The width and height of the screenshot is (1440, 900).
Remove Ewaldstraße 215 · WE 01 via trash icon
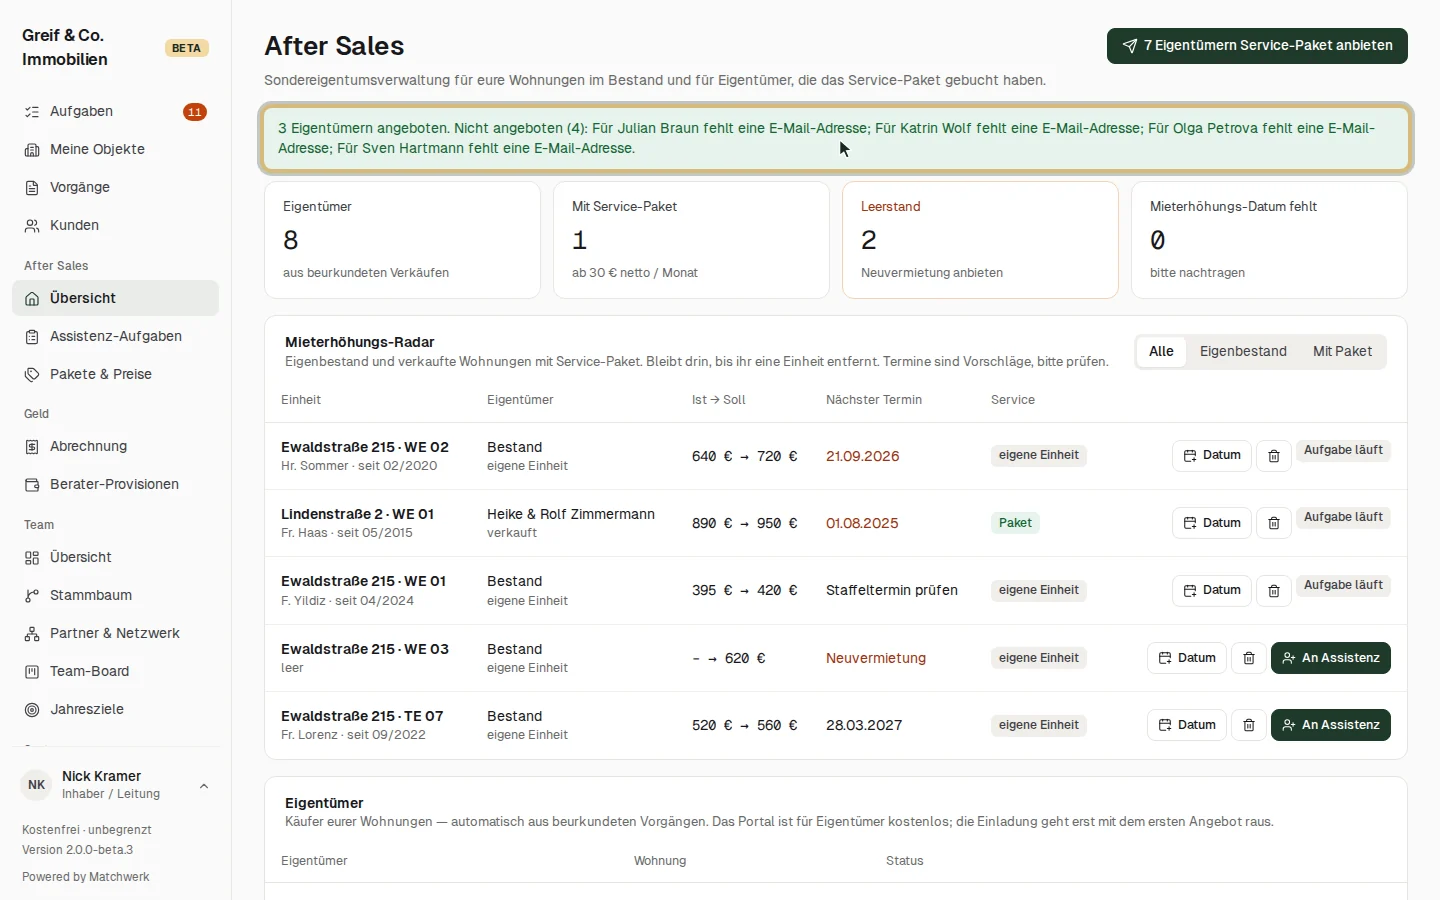coord(1273,591)
